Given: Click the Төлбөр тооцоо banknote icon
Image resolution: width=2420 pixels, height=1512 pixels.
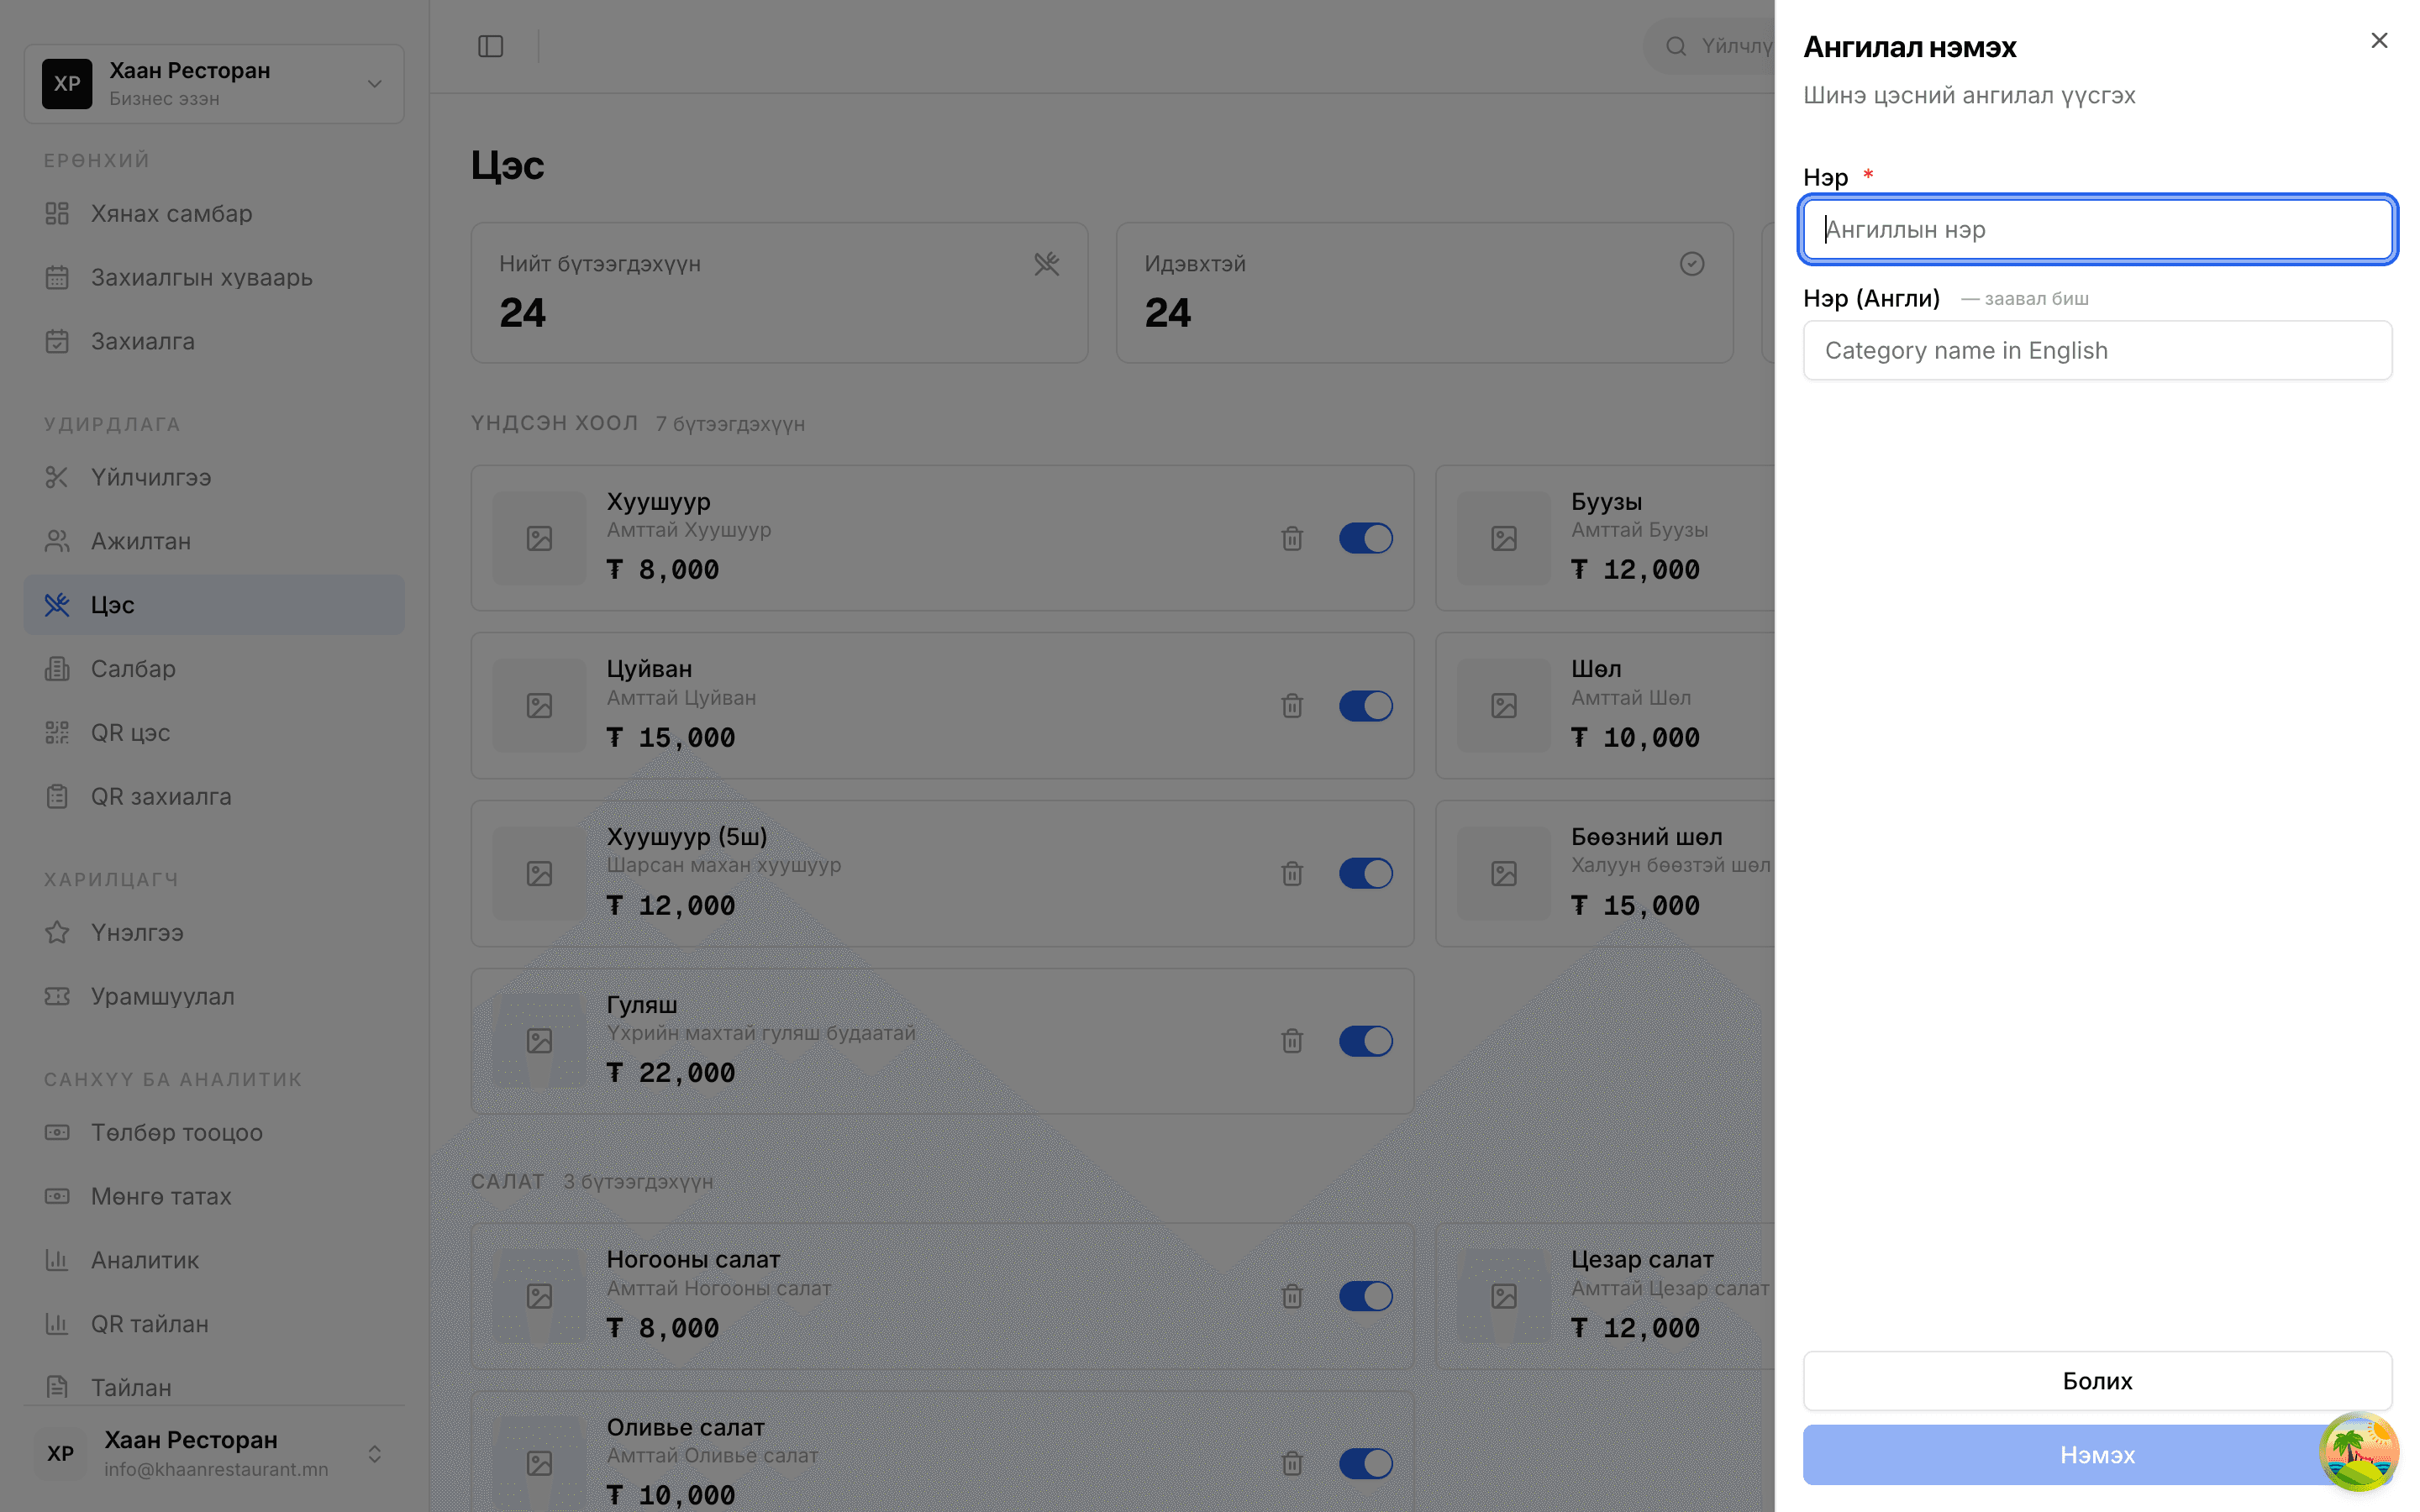Looking at the screenshot, I should [x=57, y=1132].
